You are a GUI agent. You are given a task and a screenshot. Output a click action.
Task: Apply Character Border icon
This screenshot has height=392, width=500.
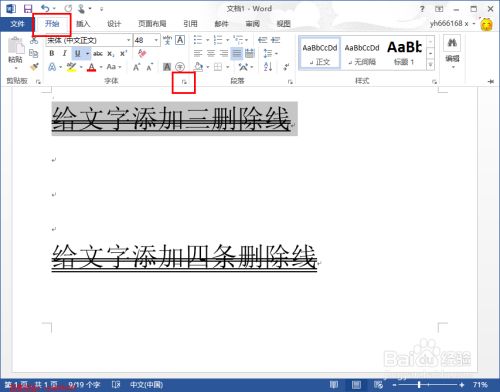point(180,40)
